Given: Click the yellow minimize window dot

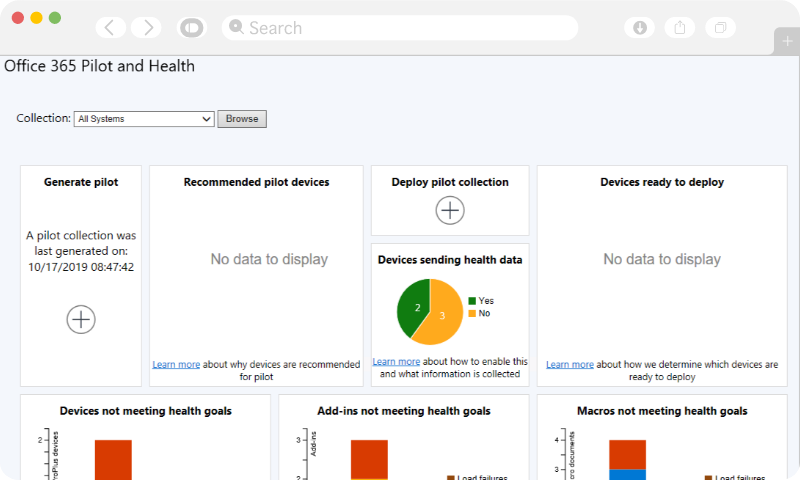Looking at the screenshot, I should pos(36,18).
